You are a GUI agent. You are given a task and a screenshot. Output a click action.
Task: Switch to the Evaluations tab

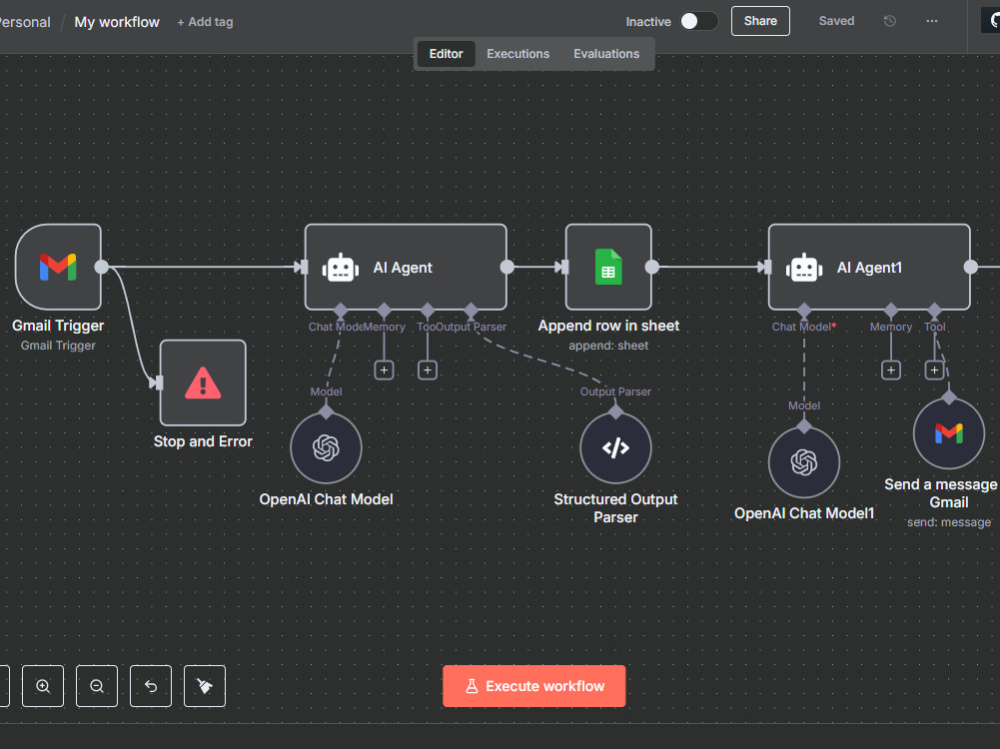606,54
